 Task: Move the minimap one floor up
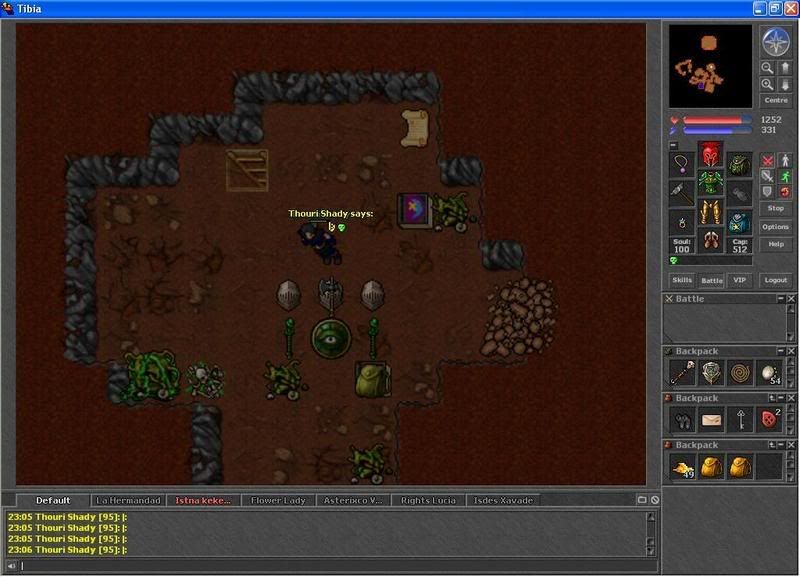785,67
